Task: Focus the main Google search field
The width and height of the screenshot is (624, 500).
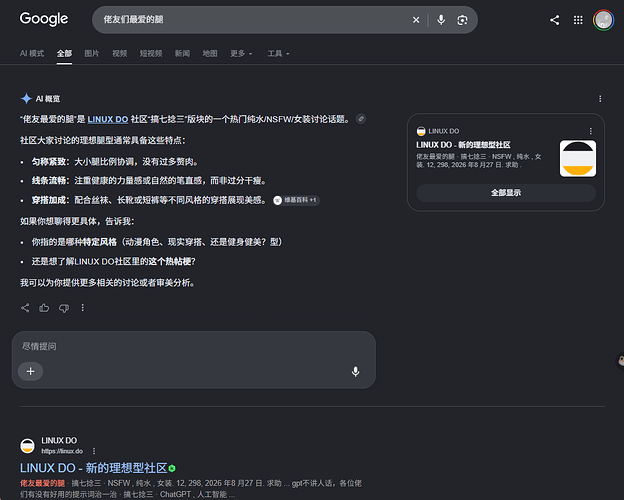Action: coord(255,20)
